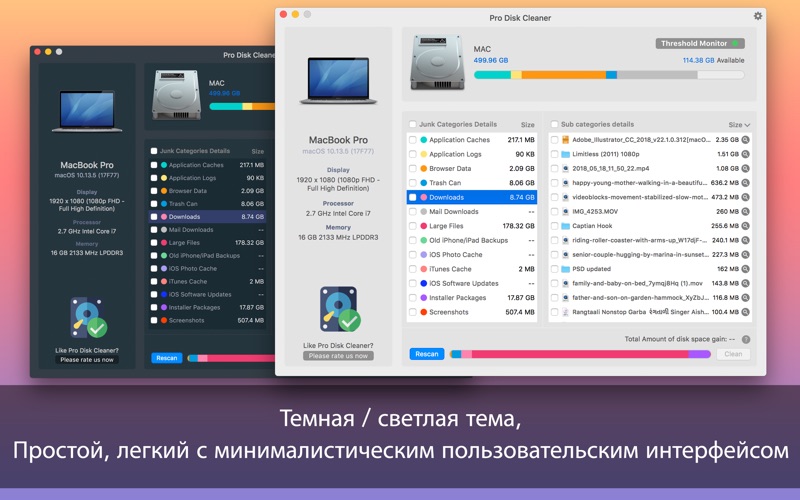Click iOS Software Updates row in light window
This screenshot has height=500, width=800.
472,283
